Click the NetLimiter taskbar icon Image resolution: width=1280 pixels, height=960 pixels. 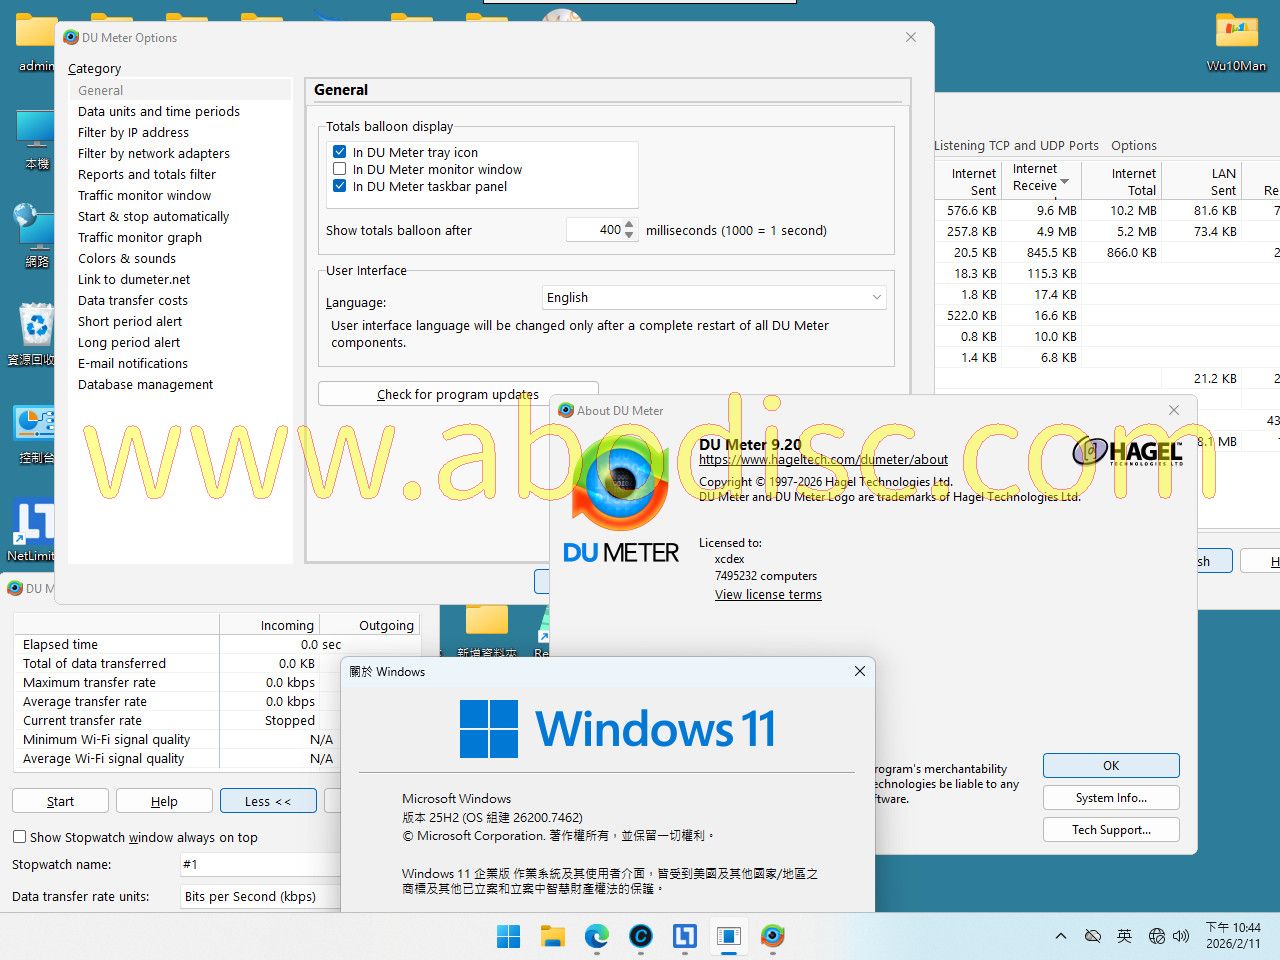click(x=685, y=937)
